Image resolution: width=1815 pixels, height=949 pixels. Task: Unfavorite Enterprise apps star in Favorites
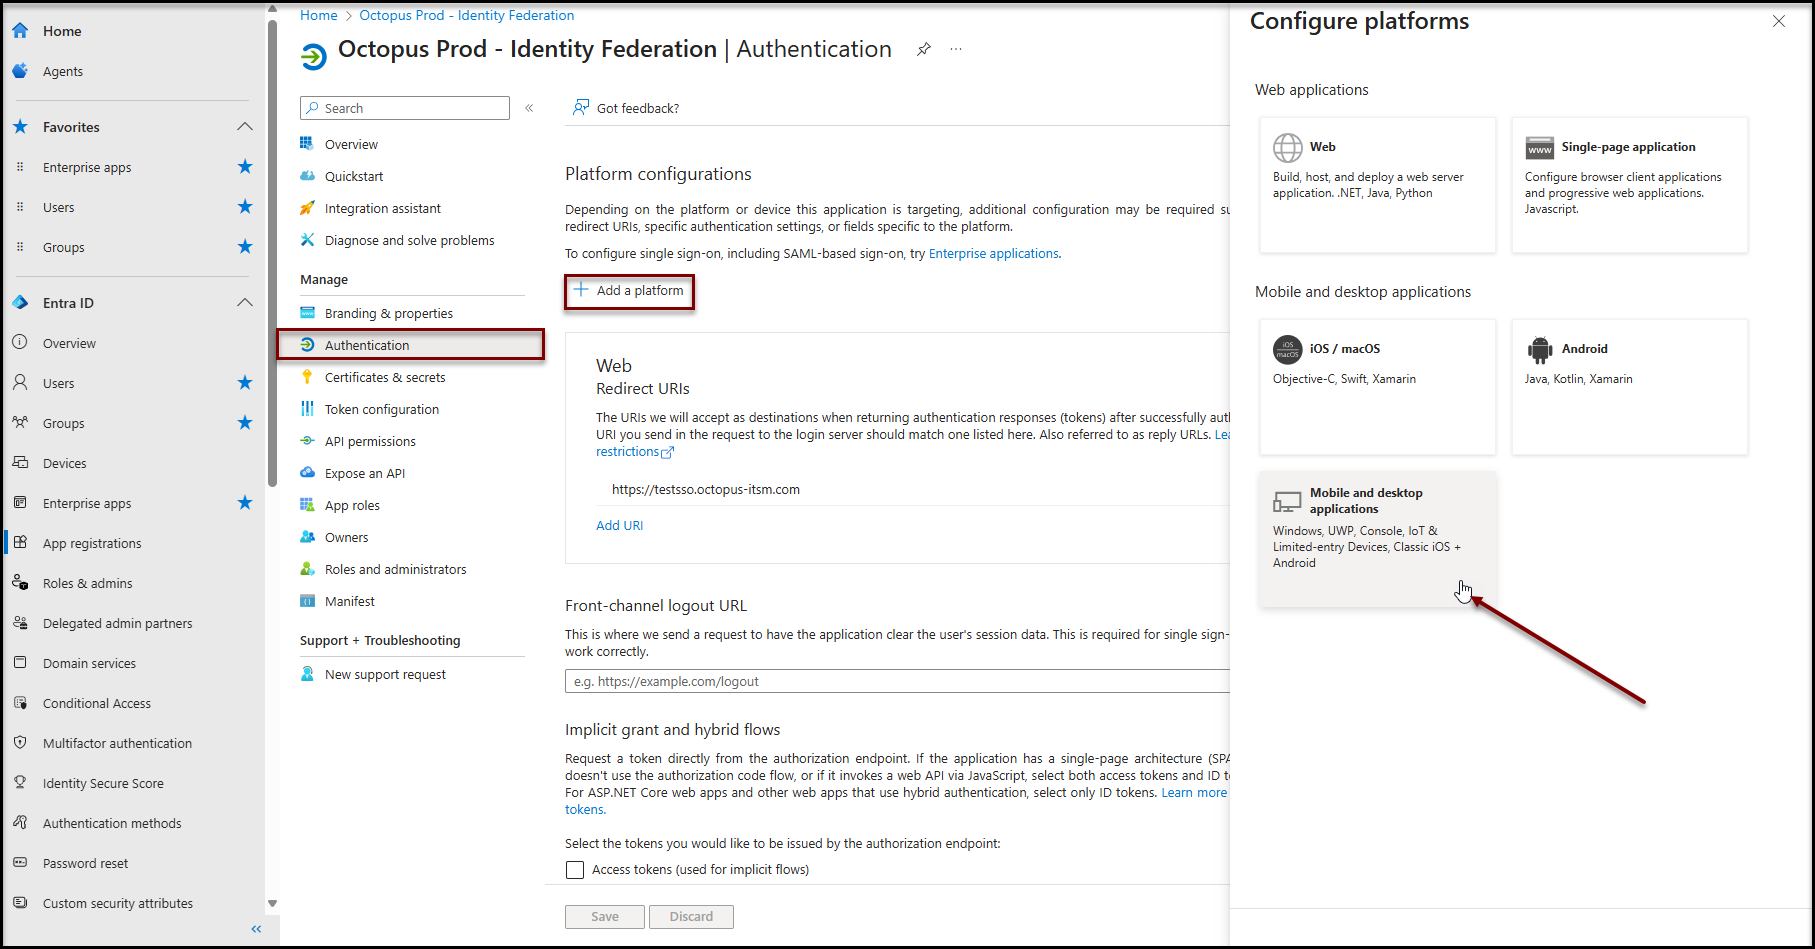point(245,167)
